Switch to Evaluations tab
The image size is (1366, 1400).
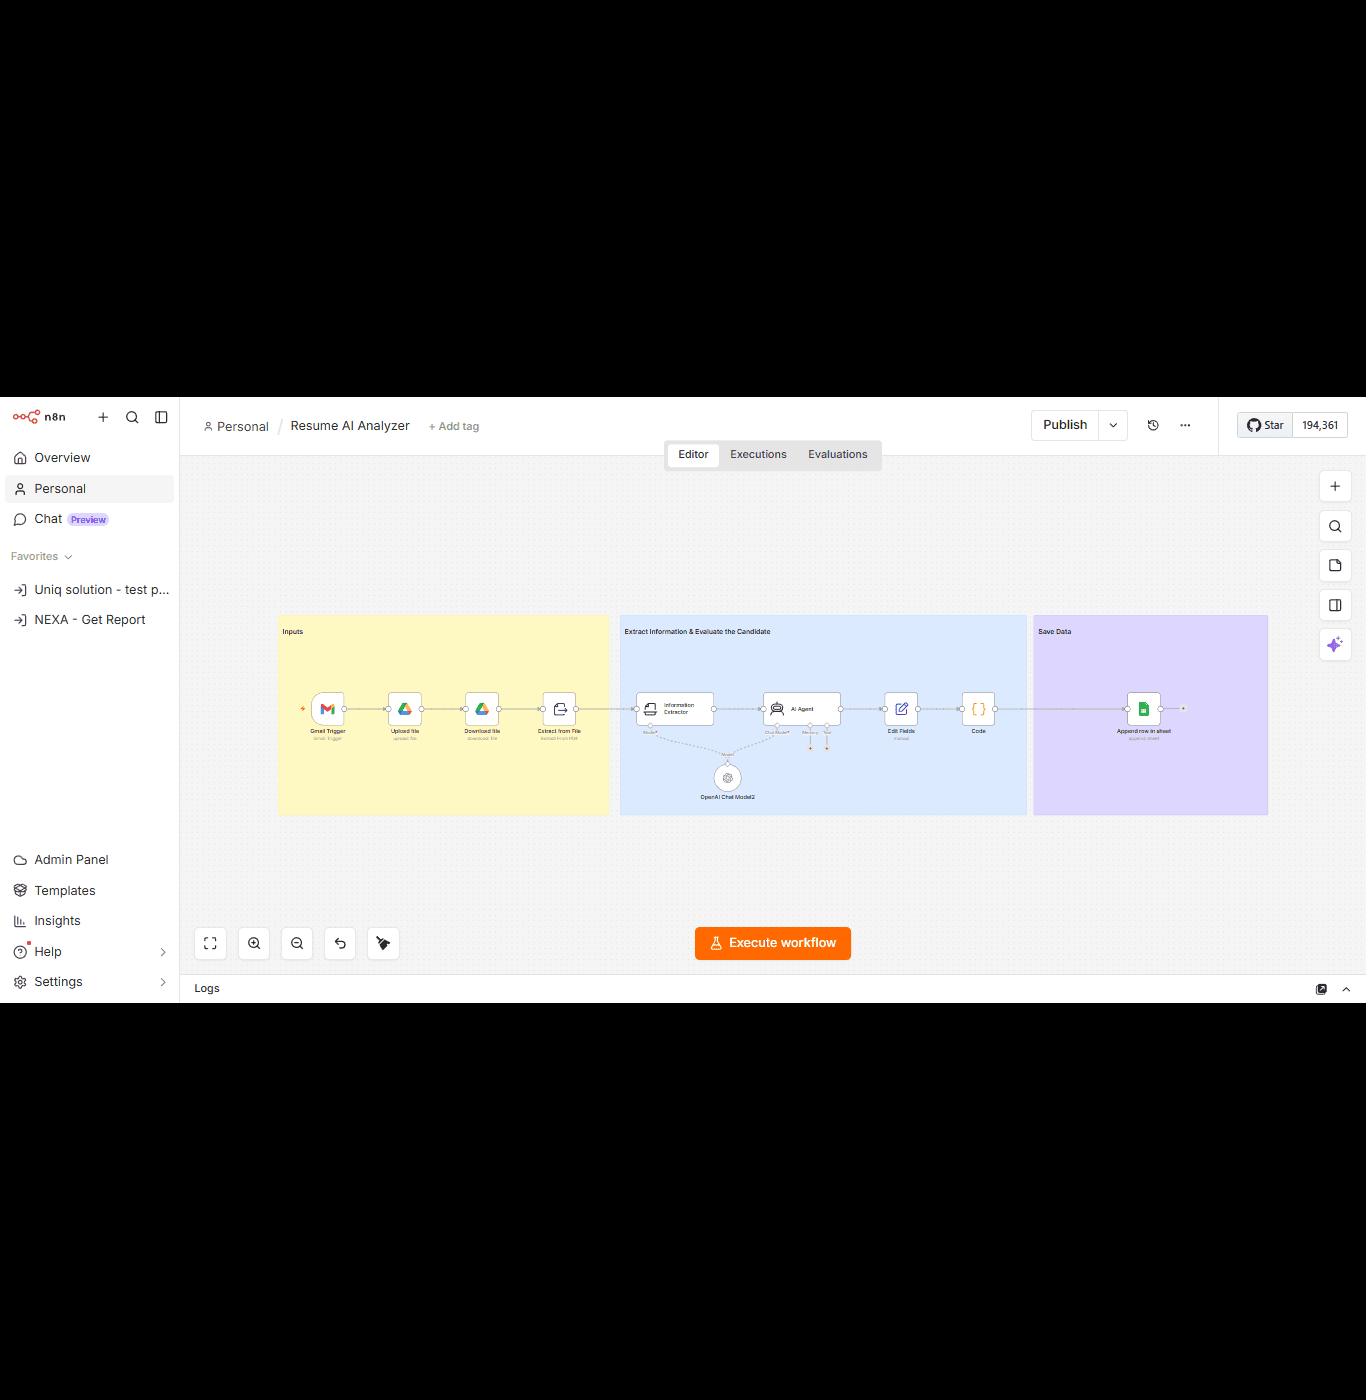(x=838, y=455)
